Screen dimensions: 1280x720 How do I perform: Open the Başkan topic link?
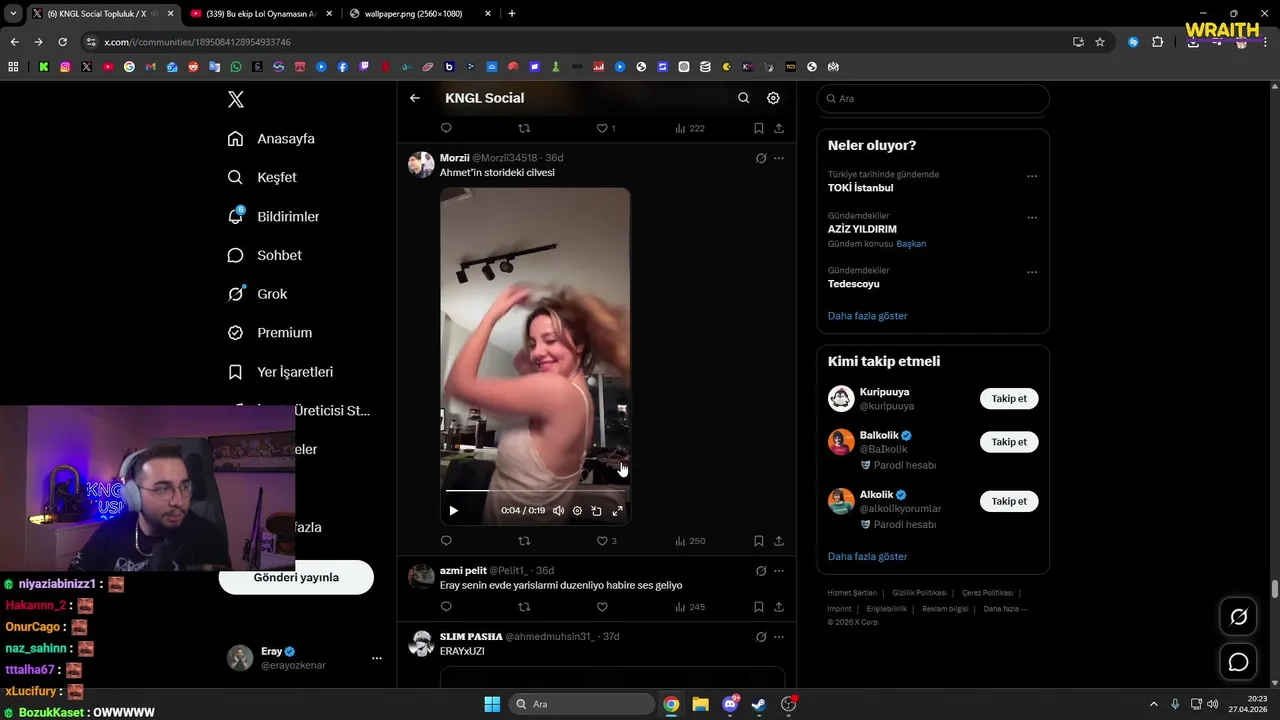pos(911,244)
